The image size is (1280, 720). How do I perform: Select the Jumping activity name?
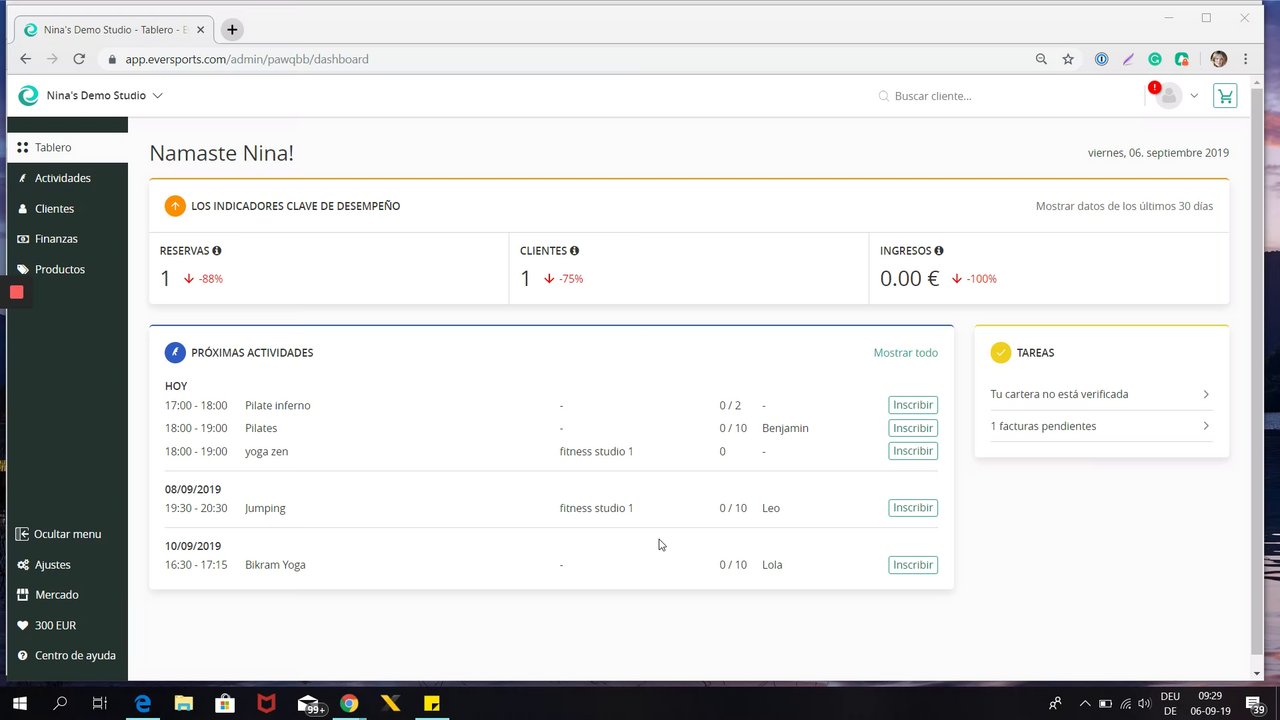pos(265,508)
